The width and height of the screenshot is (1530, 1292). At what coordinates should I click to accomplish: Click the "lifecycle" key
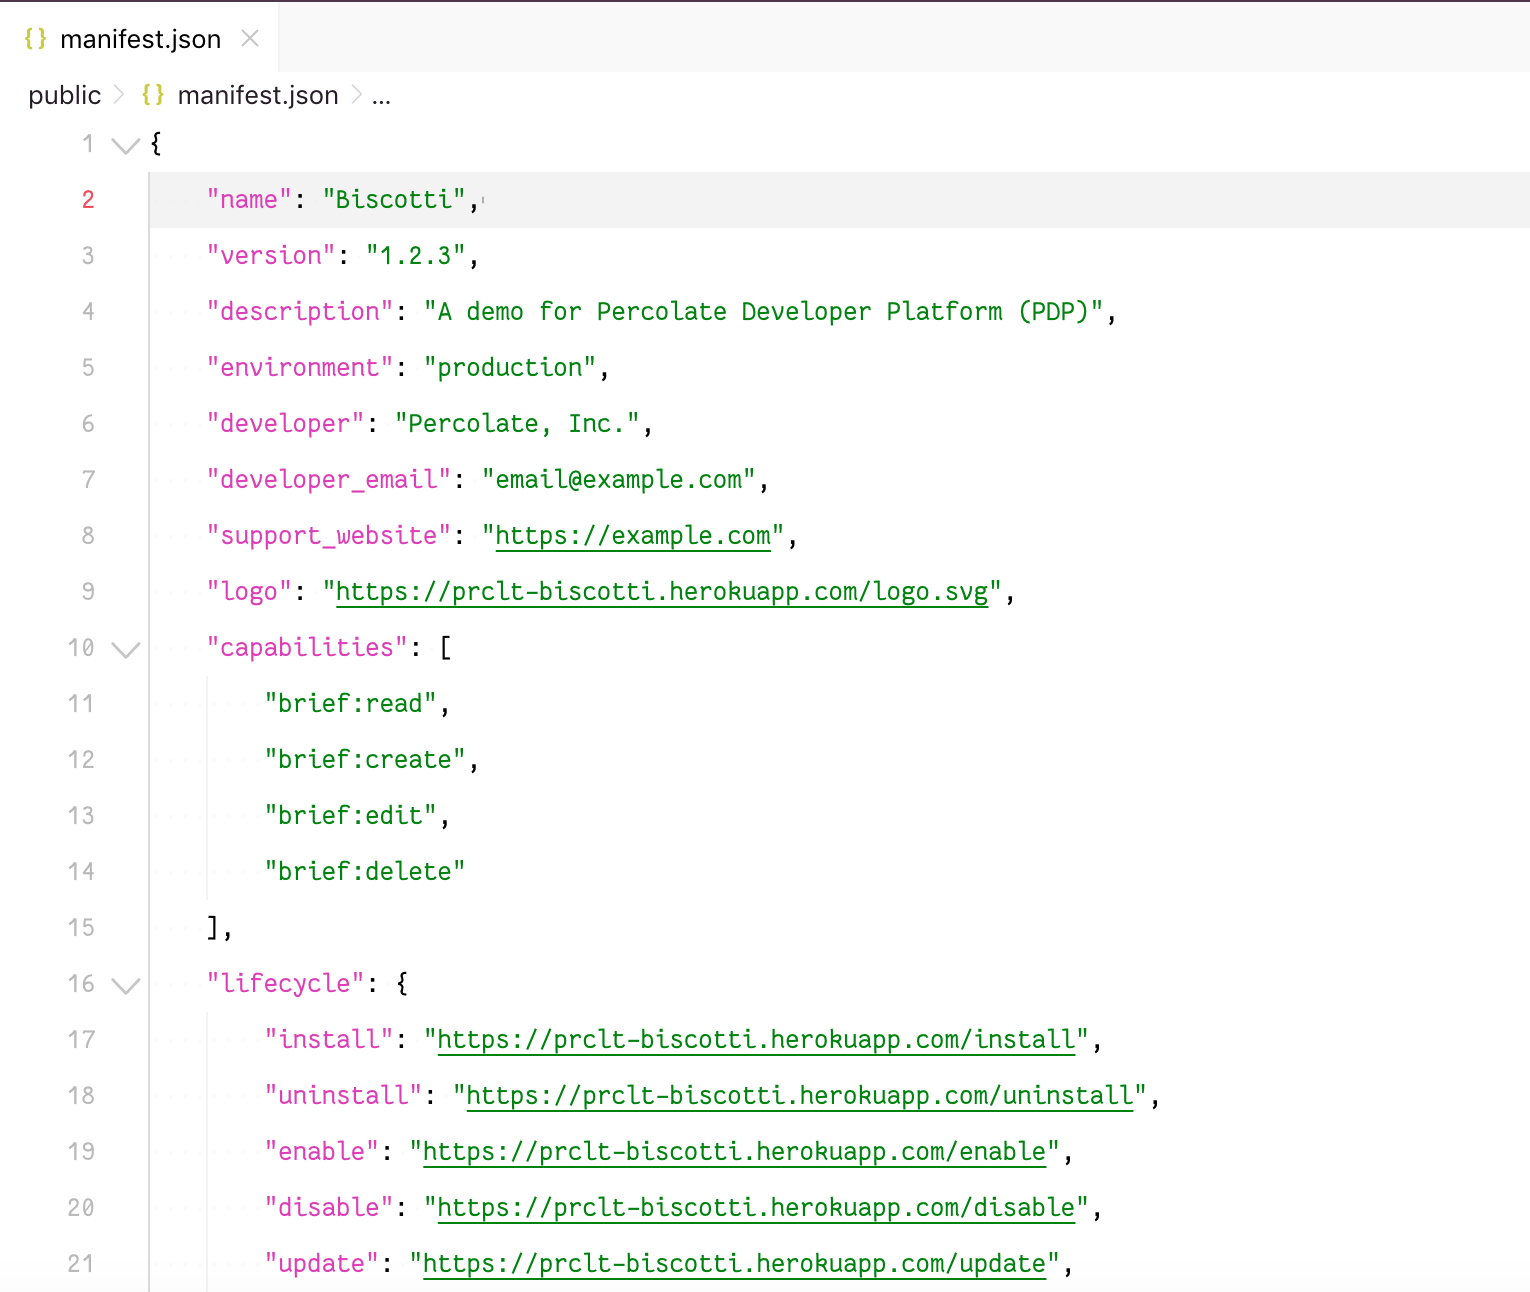click(x=285, y=984)
